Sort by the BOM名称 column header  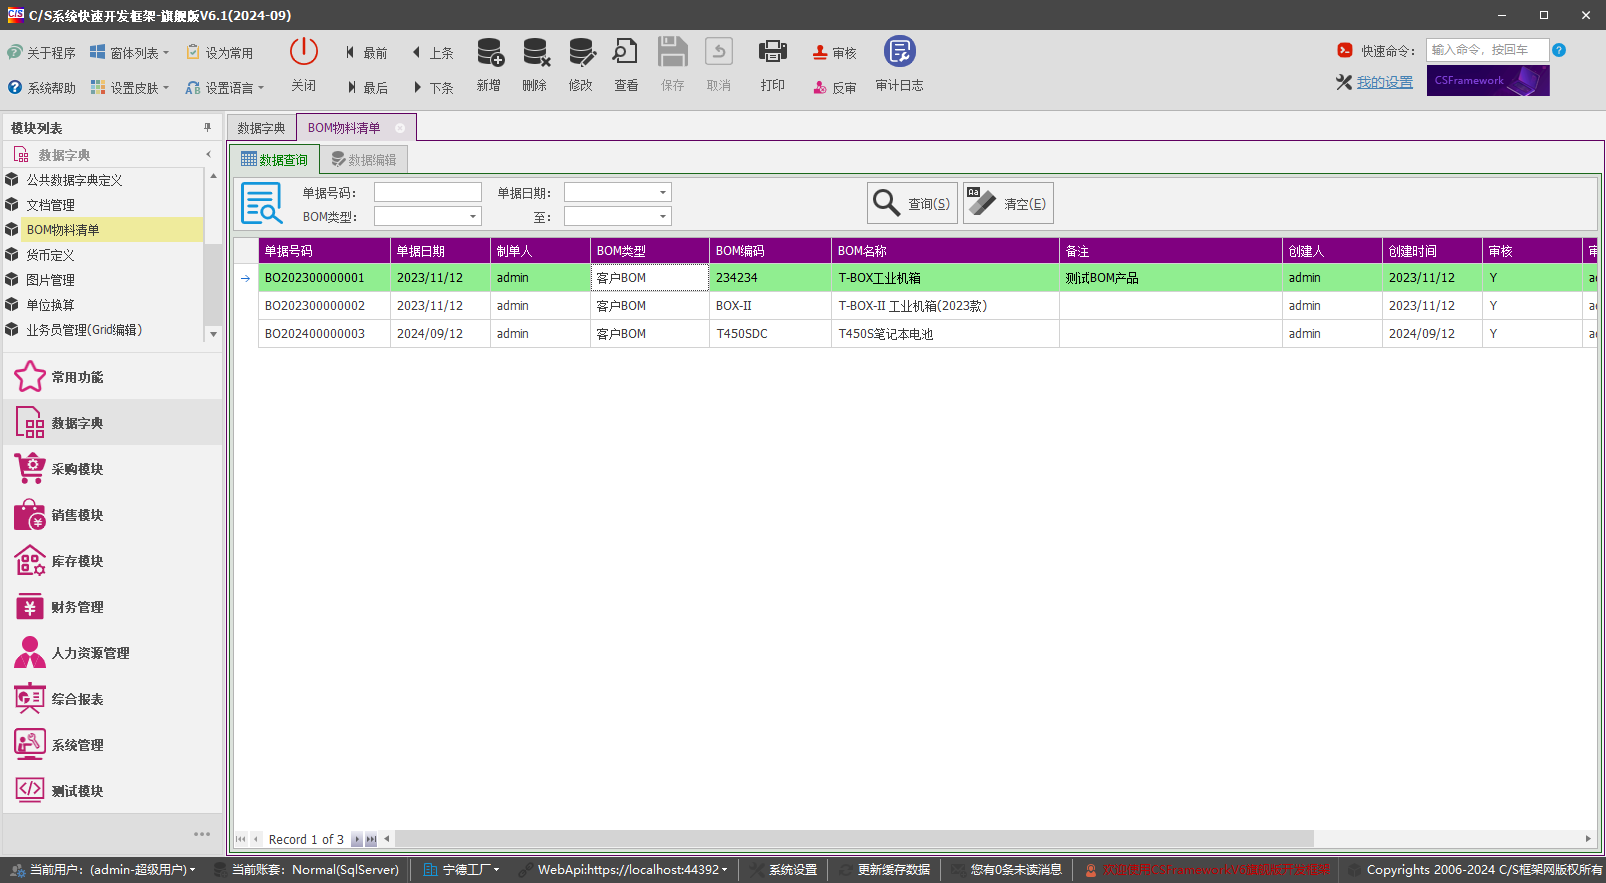point(945,251)
